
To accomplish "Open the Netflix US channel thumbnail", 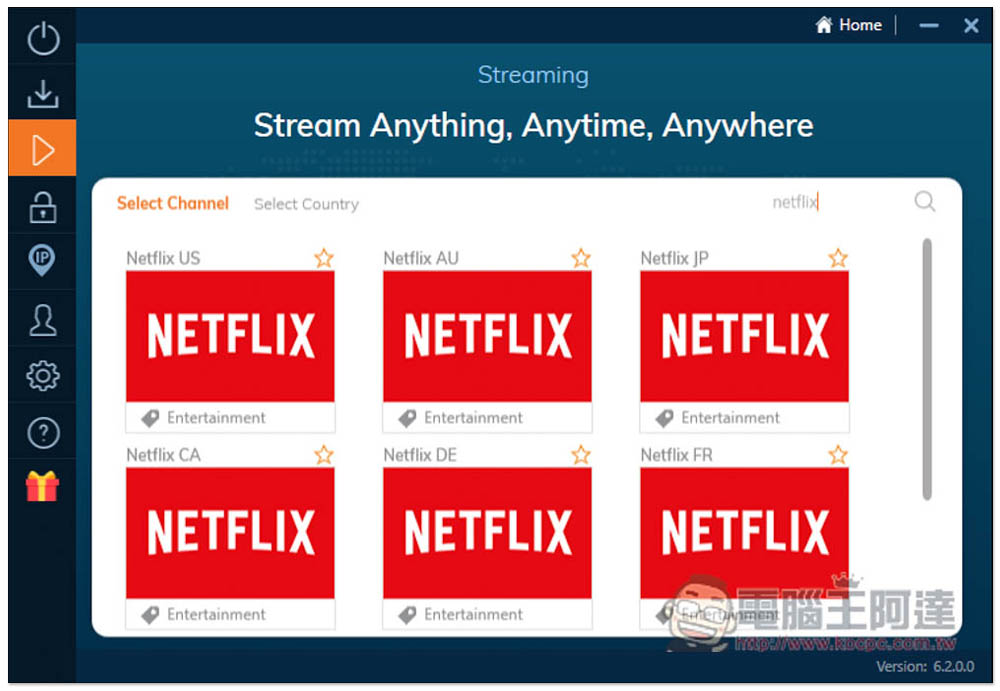I will 230,336.
